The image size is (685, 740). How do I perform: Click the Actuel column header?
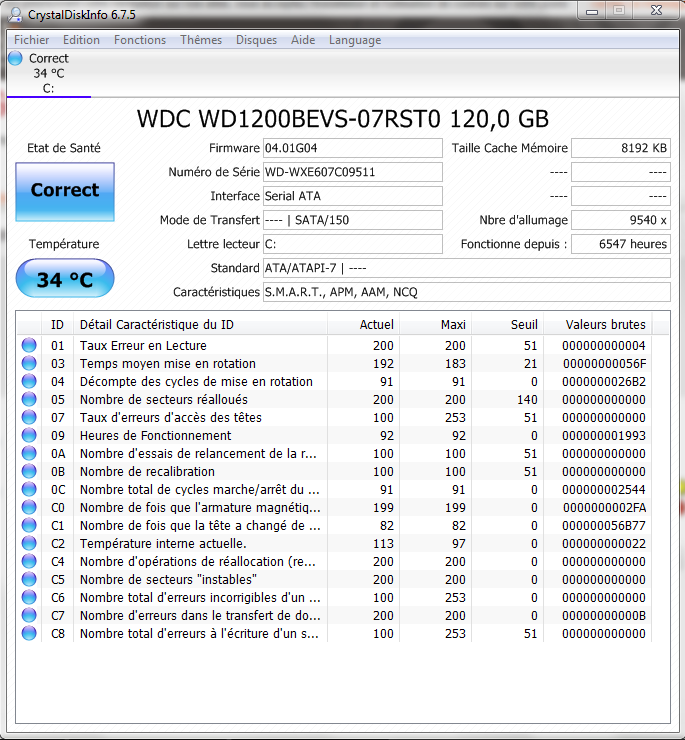click(364, 325)
